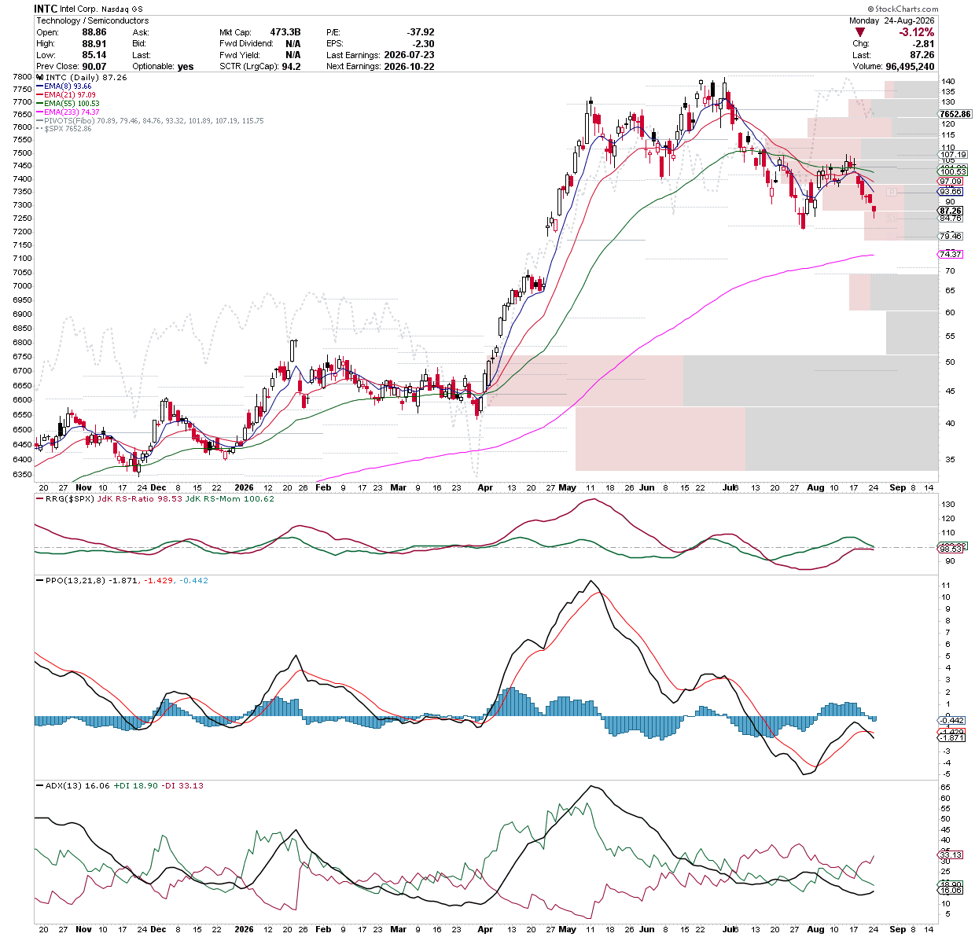Click the $SPX 7652.86 legend entry
Screen dimensions: 975x937
[x=64, y=129]
